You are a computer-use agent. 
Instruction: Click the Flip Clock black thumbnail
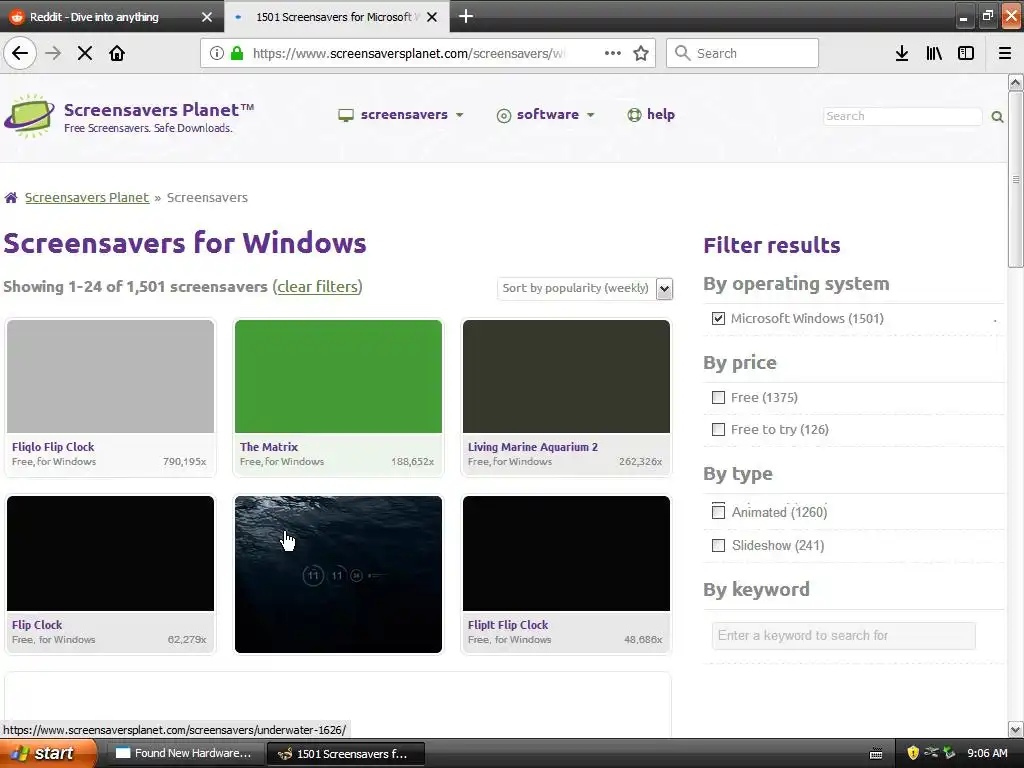110,553
